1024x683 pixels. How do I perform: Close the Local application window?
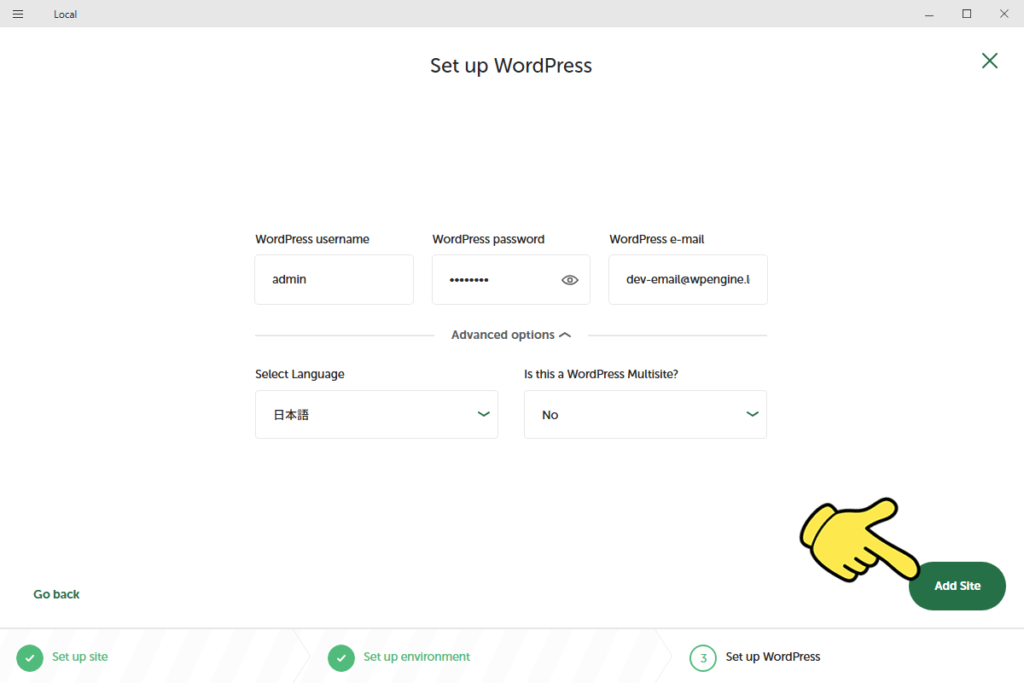1004,14
